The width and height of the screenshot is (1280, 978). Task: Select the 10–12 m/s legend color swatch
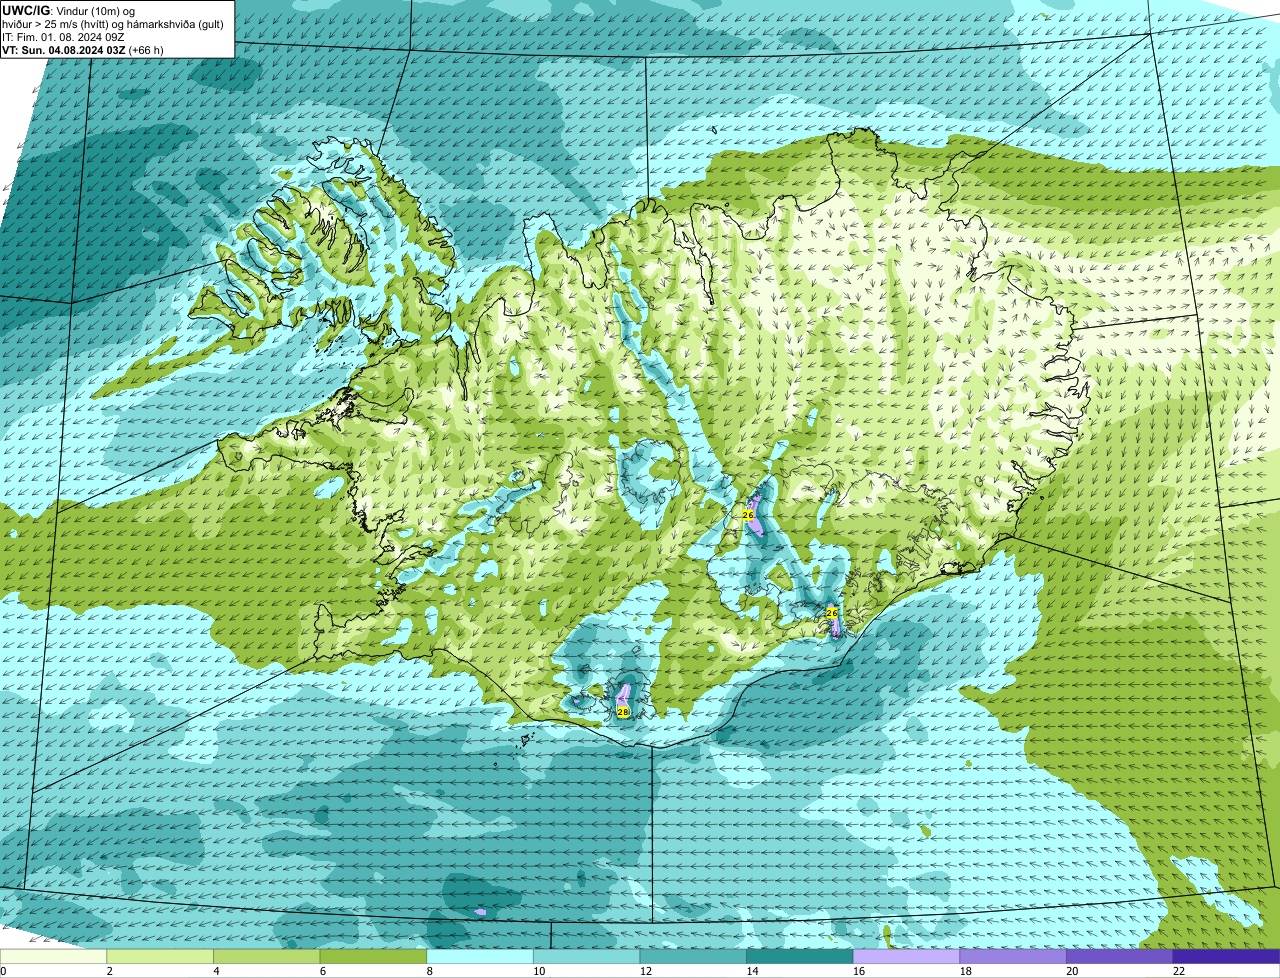pos(586,956)
